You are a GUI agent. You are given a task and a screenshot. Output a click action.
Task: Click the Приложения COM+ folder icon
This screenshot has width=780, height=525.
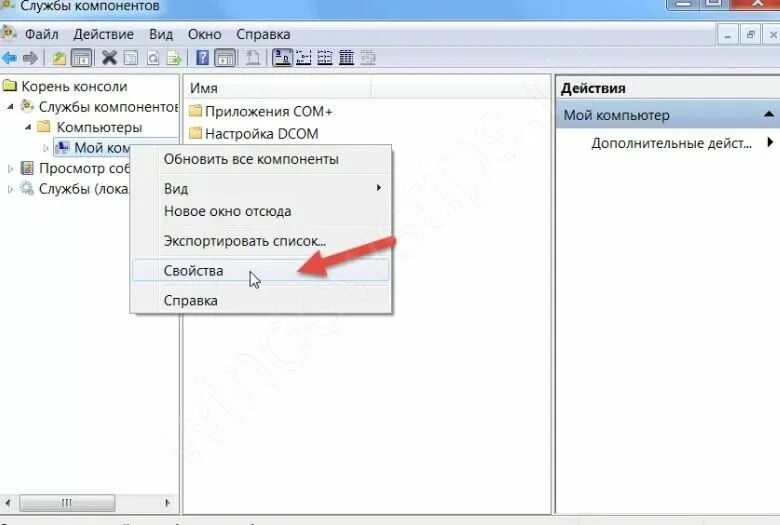pos(195,110)
